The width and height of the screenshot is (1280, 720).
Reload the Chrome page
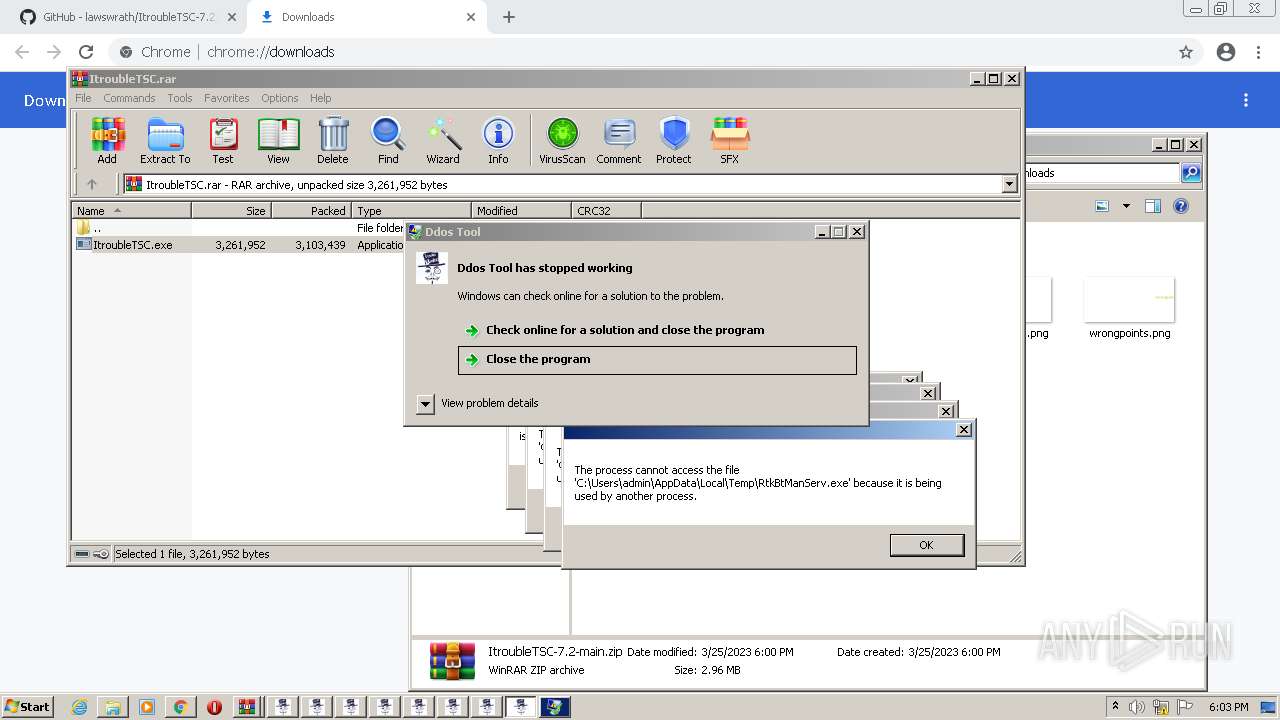(86, 52)
